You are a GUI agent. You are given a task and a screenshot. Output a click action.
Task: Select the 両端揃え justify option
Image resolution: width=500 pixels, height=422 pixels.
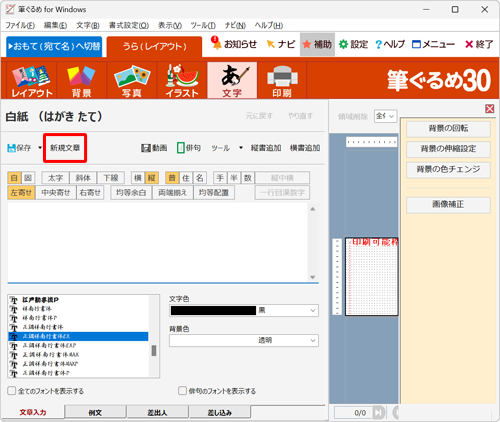tap(172, 192)
